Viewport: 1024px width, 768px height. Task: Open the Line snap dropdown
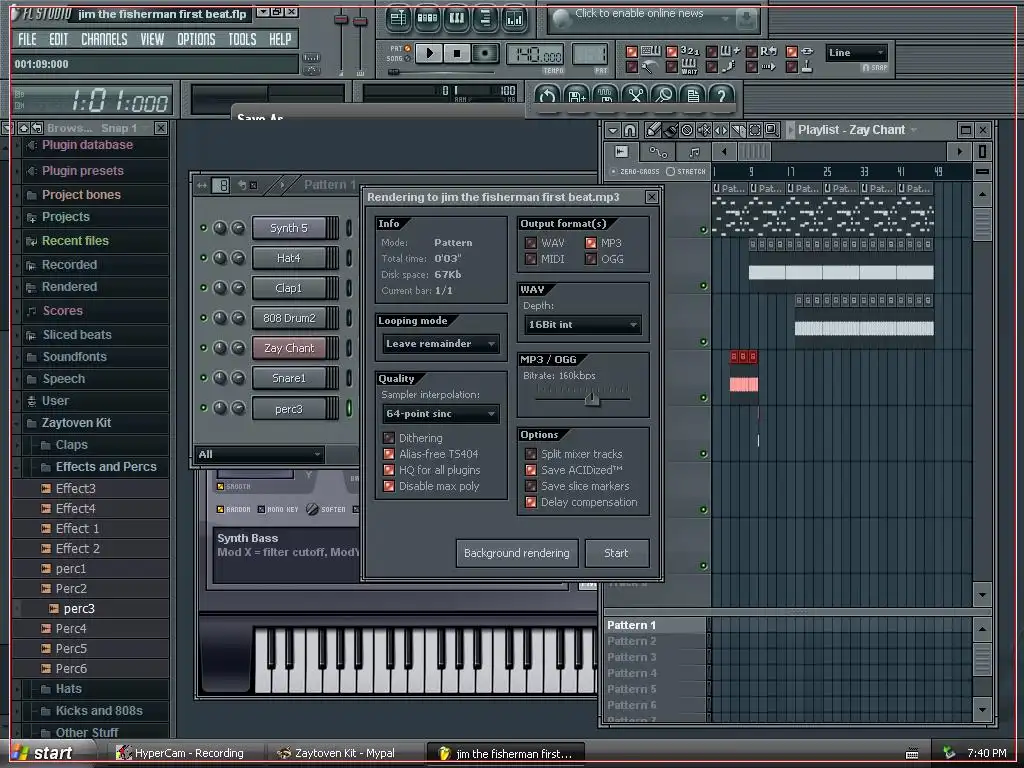click(x=856, y=53)
